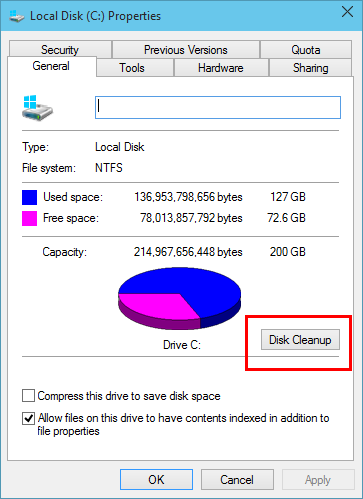This screenshot has width=363, height=499.
Task: Open the Quota tab
Action: point(306,49)
